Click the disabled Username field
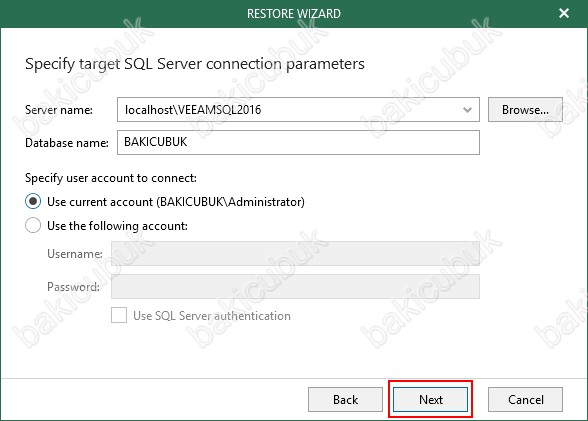This screenshot has height=421, width=588. click(295, 254)
